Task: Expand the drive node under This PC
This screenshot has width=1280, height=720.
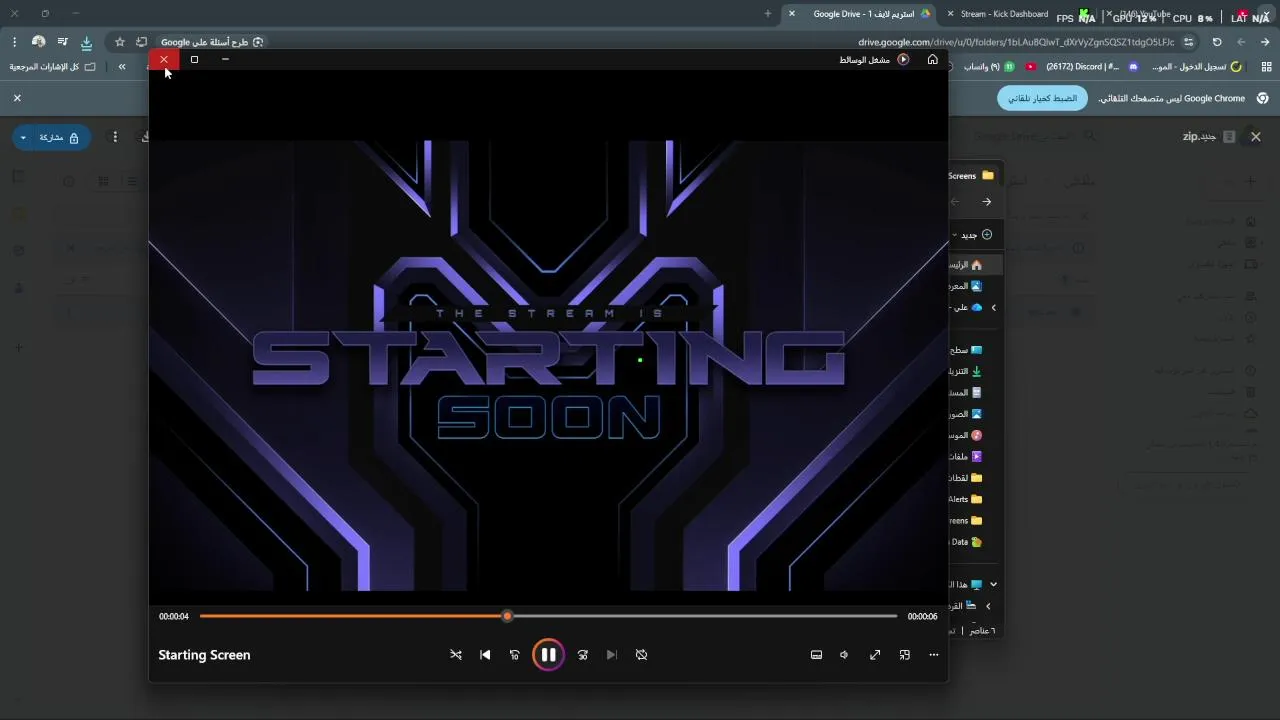Action: 988,606
